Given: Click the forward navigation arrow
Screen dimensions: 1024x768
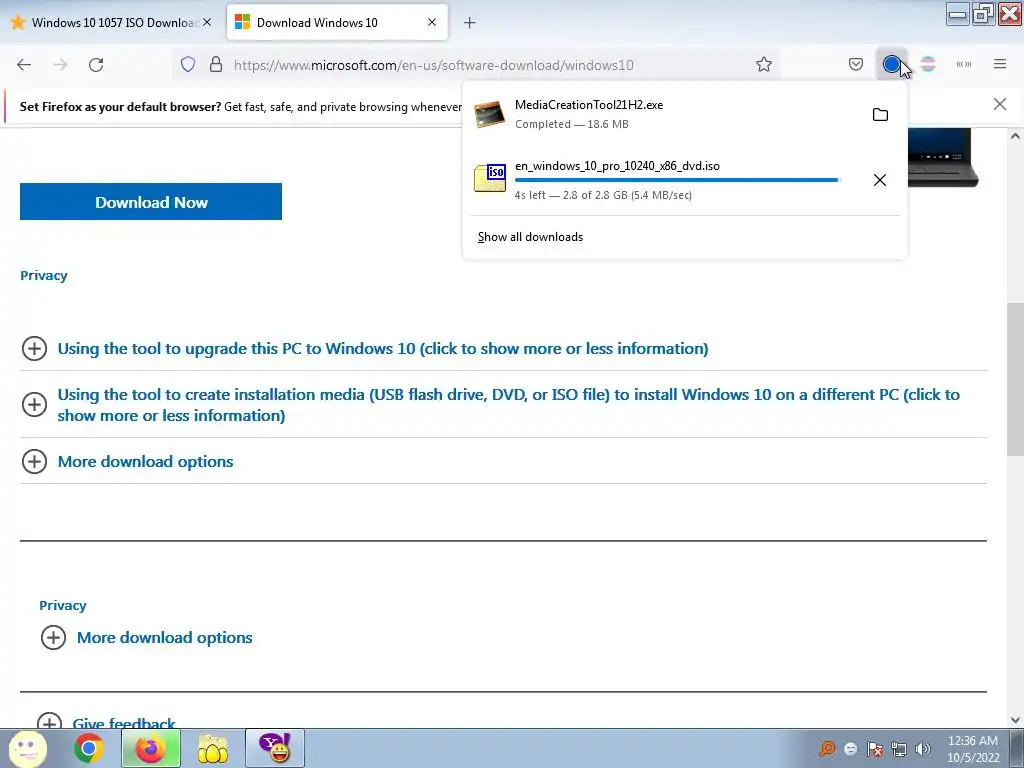Looking at the screenshot, I should (60, 65).
